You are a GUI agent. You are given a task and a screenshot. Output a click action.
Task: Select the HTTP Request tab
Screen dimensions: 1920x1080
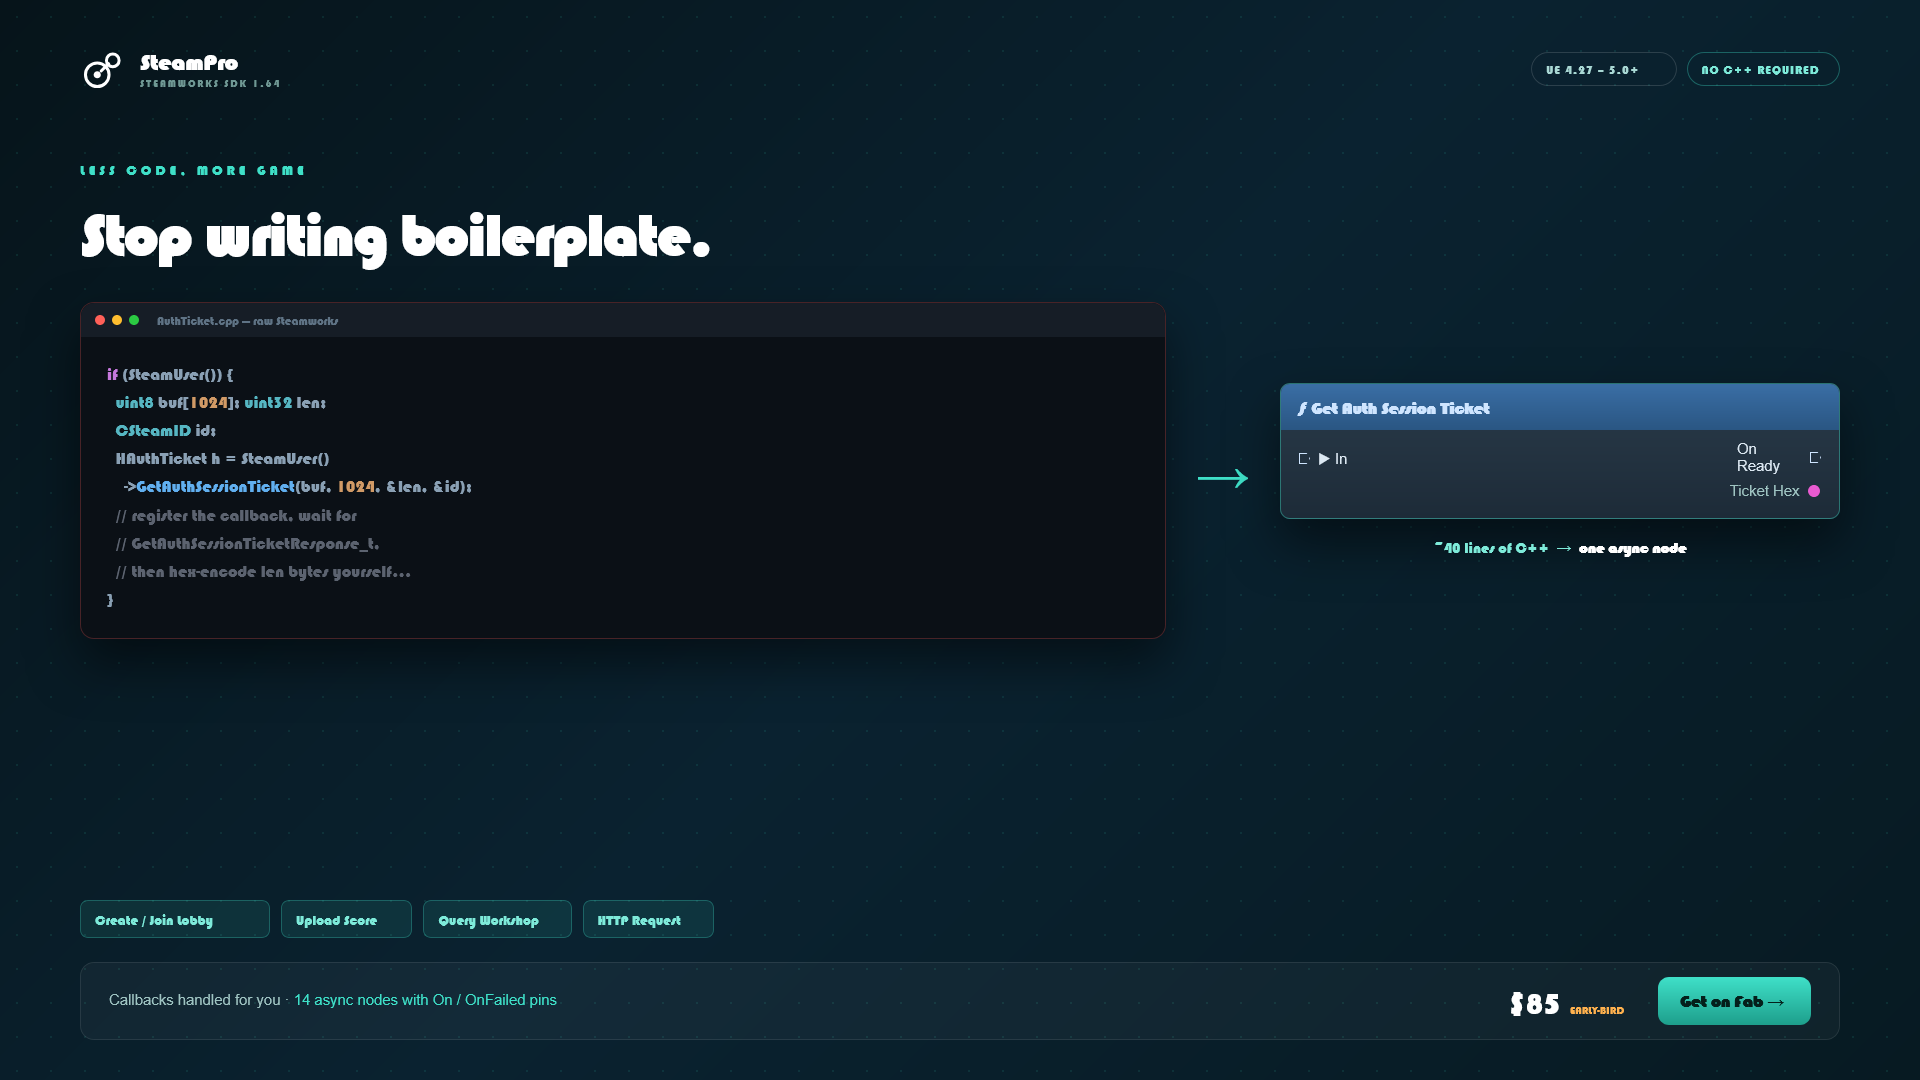pos(648,919)
